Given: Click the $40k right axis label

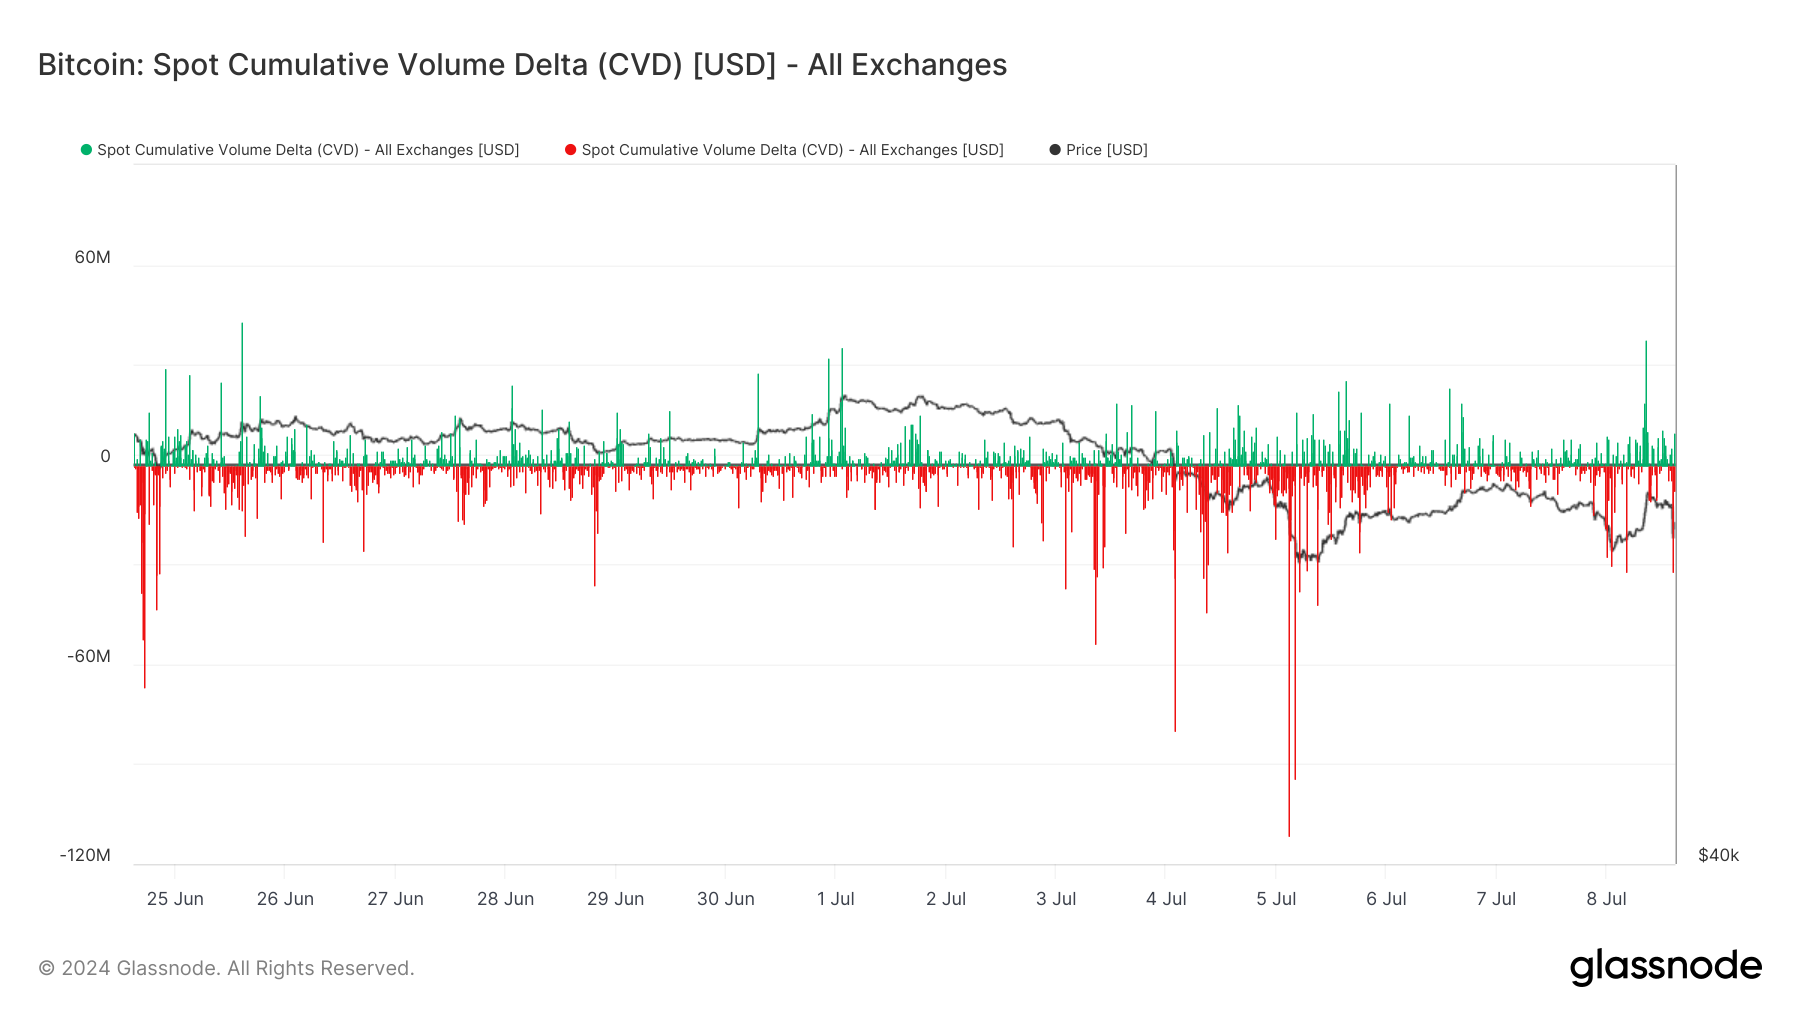Looking at the screenshot, I should [x=1718, y=856].
